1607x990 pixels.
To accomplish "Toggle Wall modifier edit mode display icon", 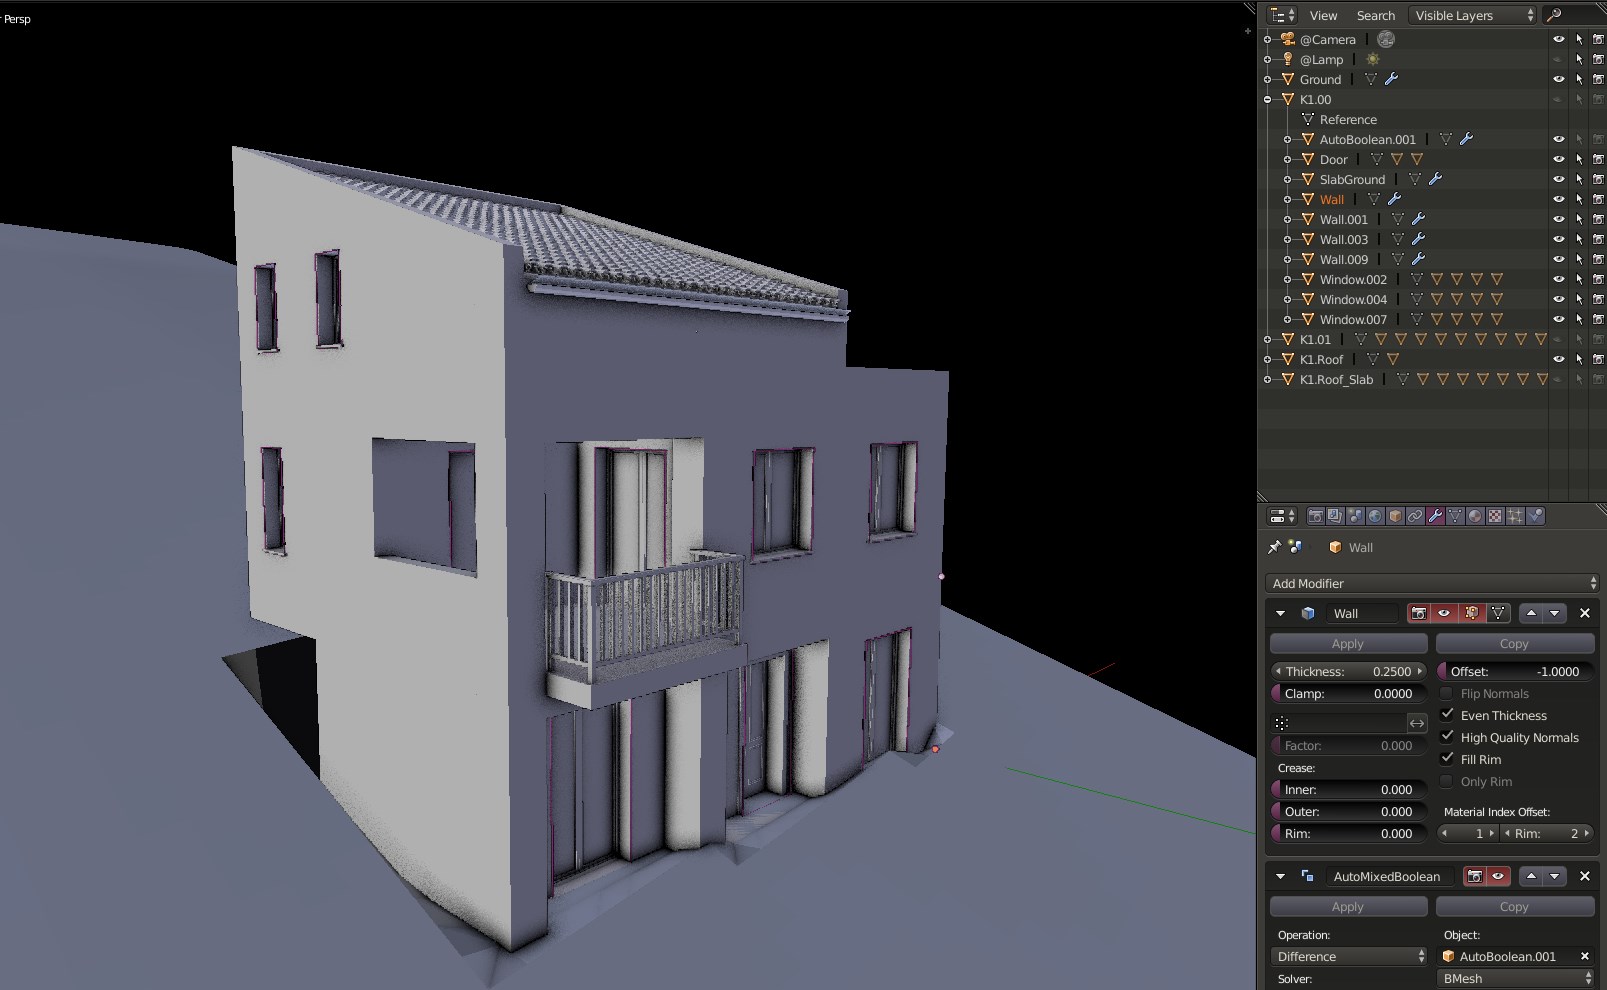I will (x=1471, y=613).
